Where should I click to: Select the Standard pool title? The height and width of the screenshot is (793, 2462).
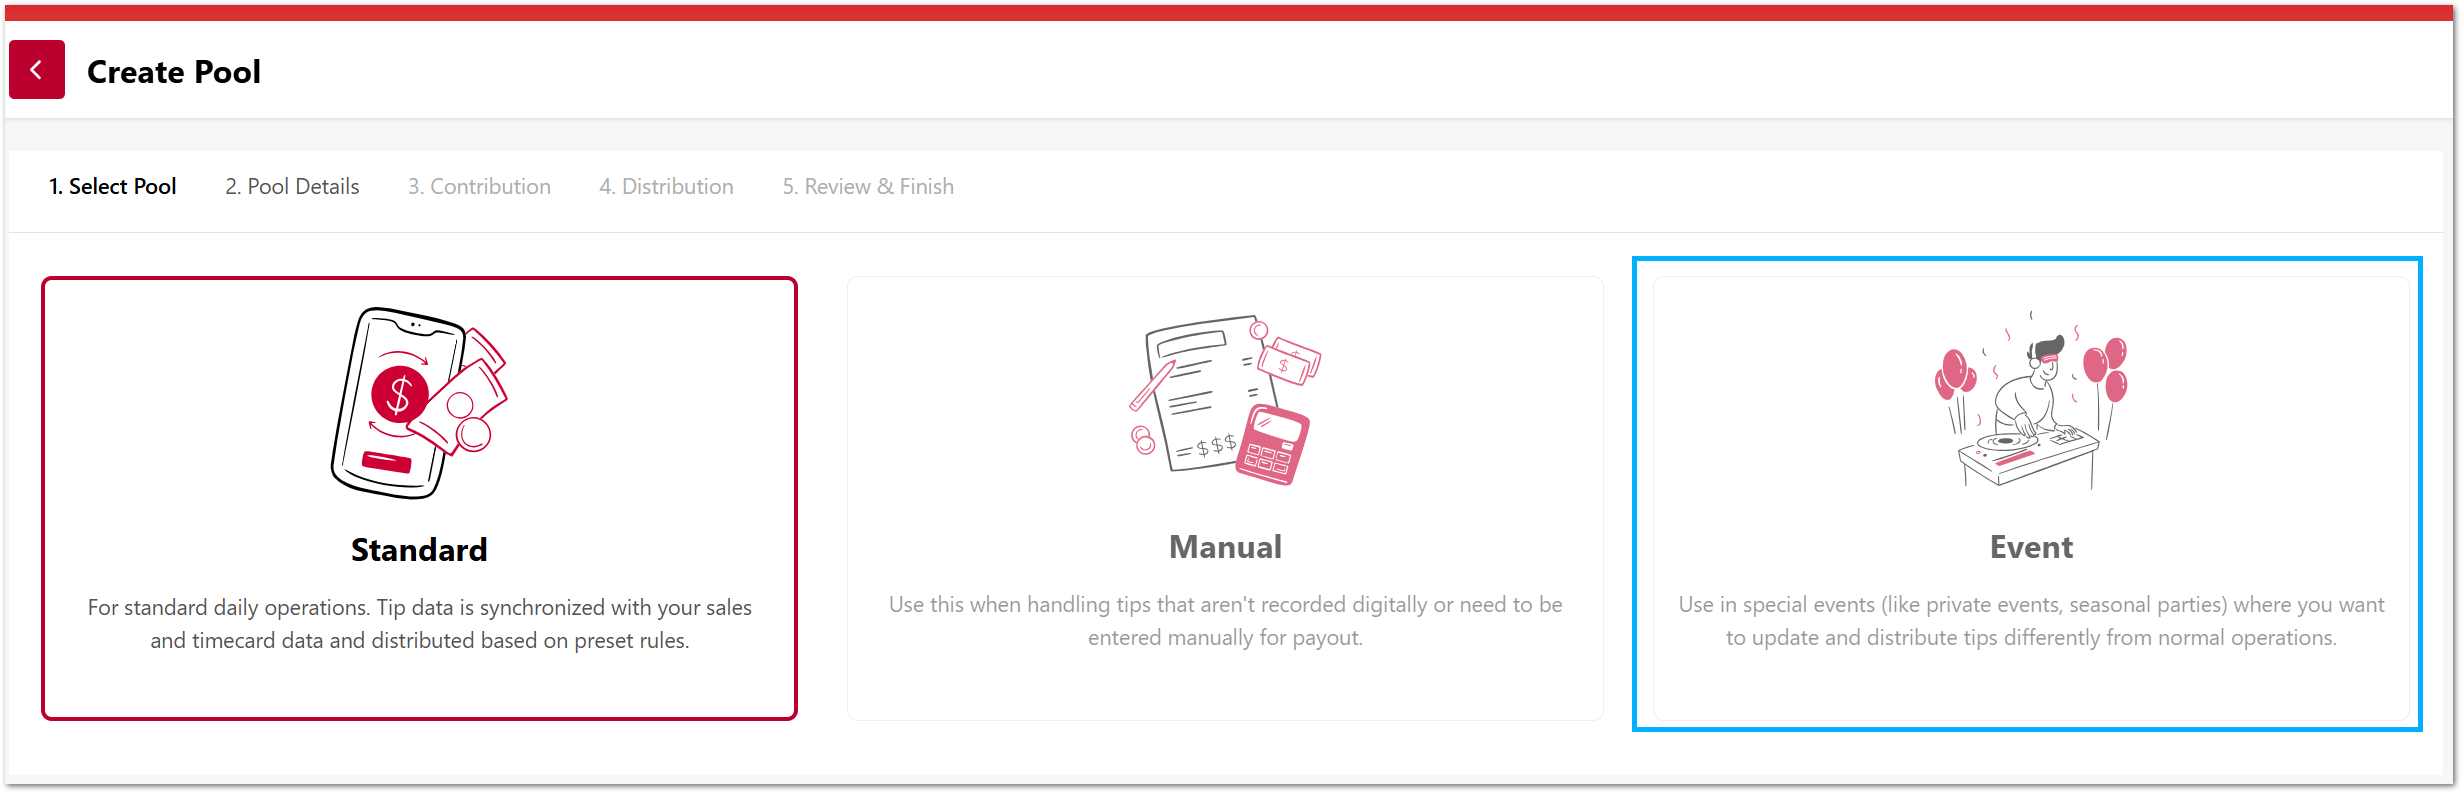pyautogui.click(x=419, y=550)
